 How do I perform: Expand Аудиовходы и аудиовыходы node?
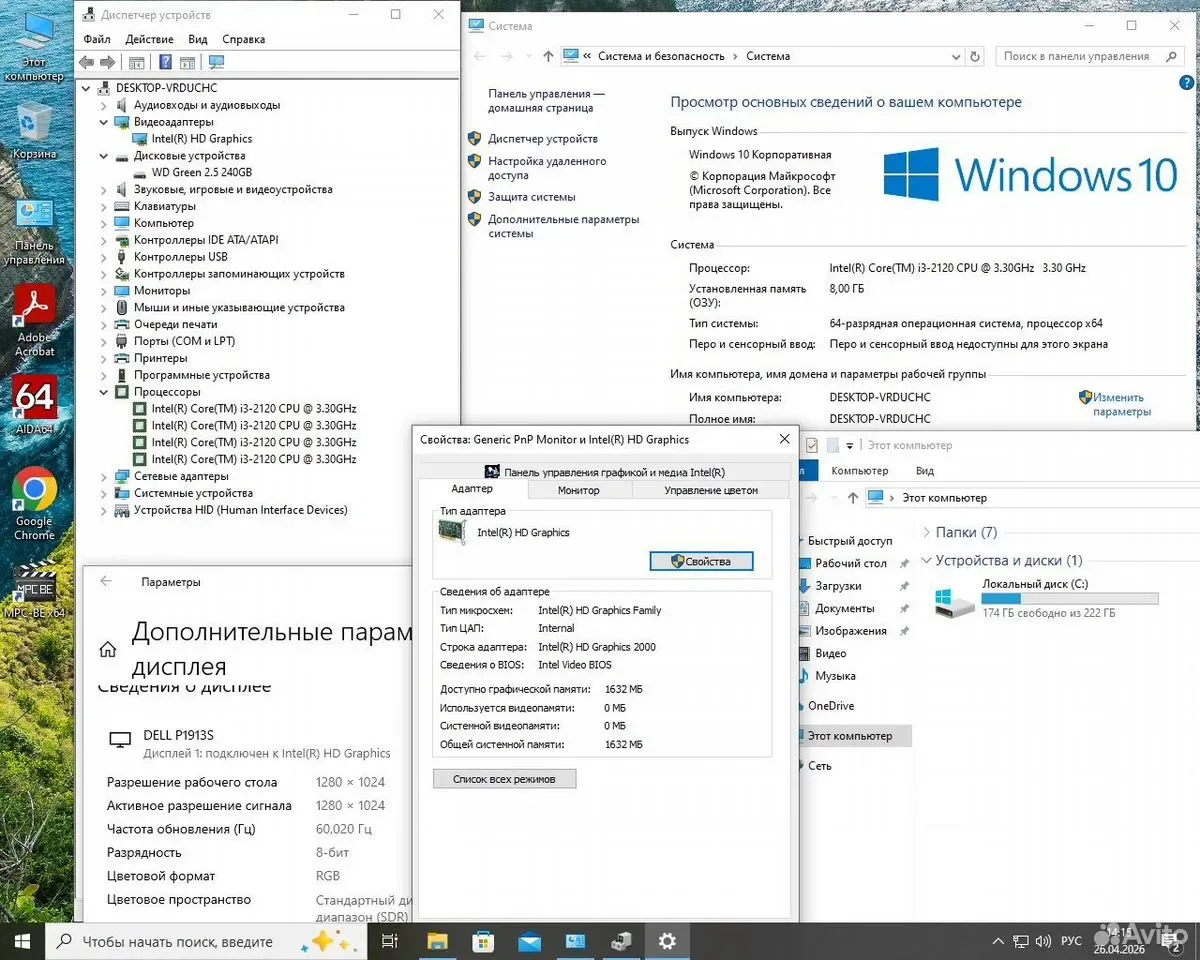(103, 105)
